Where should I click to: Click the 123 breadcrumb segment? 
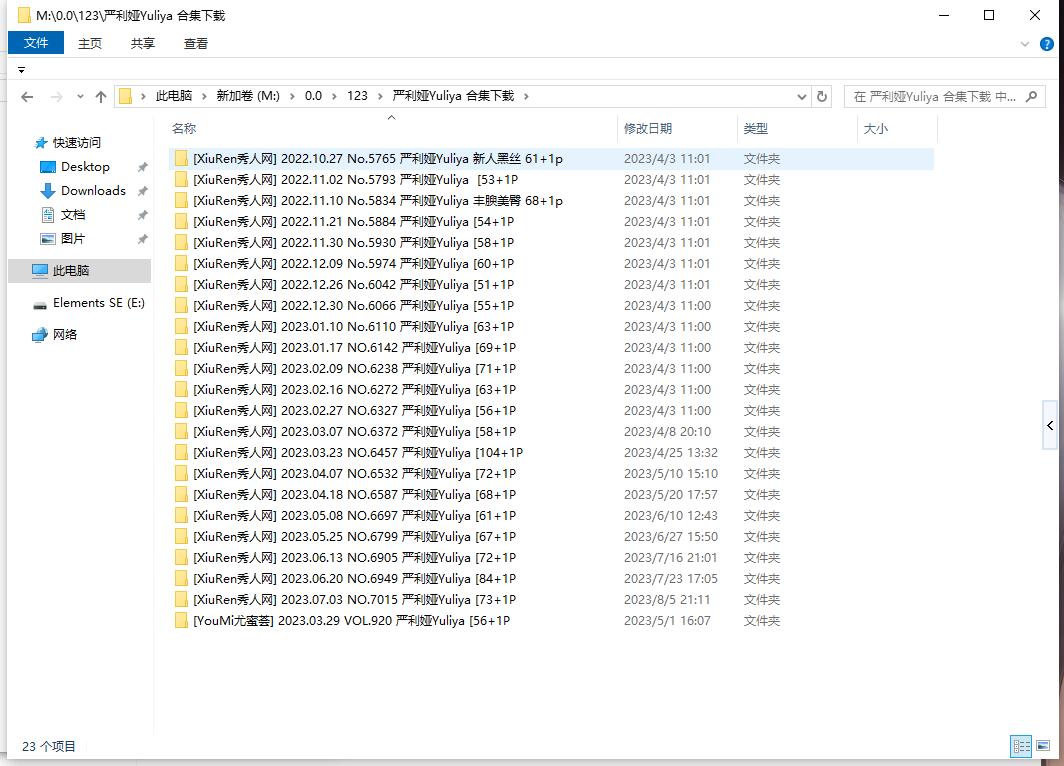(x=357, y=96)
